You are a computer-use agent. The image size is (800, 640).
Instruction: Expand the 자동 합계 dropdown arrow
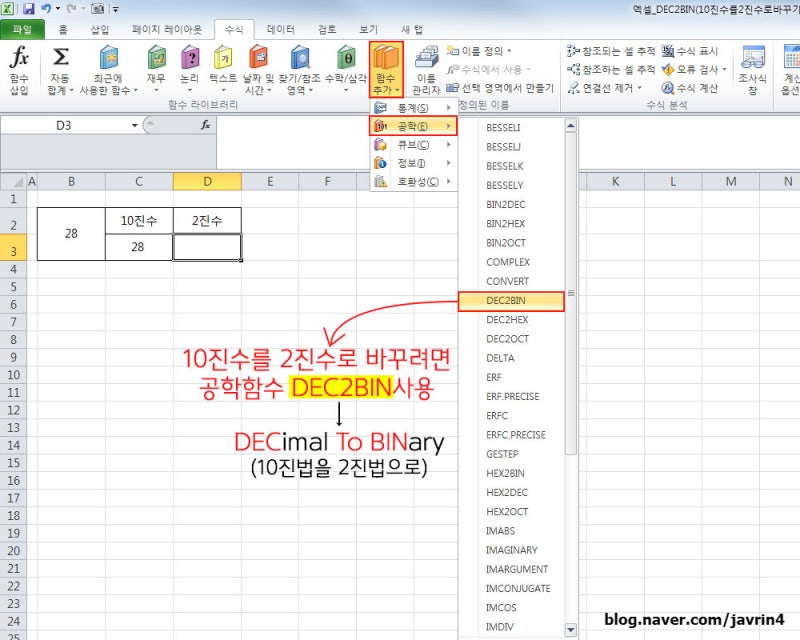[x=71, y=90]
